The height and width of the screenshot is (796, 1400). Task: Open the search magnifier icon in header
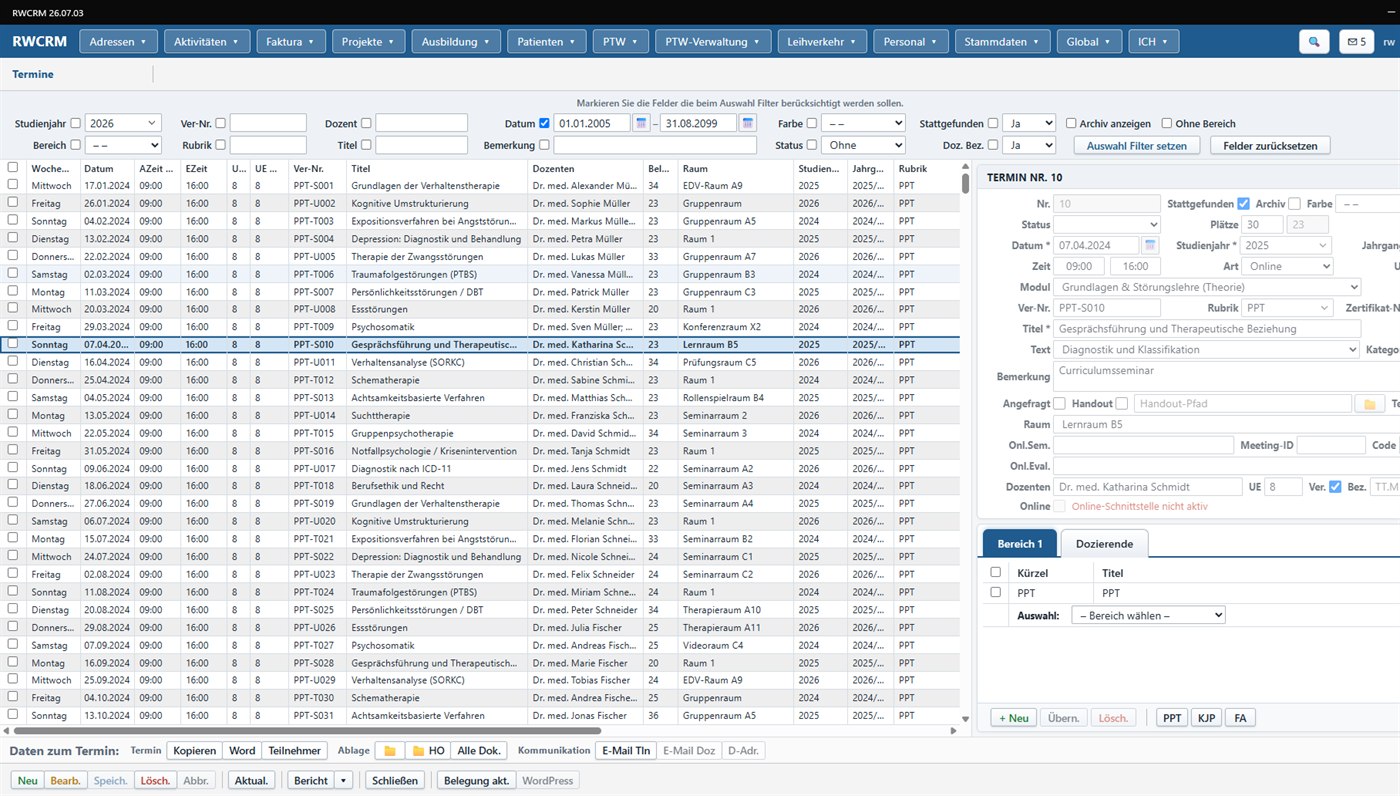pyautogui.click(x=1314, y=42)
